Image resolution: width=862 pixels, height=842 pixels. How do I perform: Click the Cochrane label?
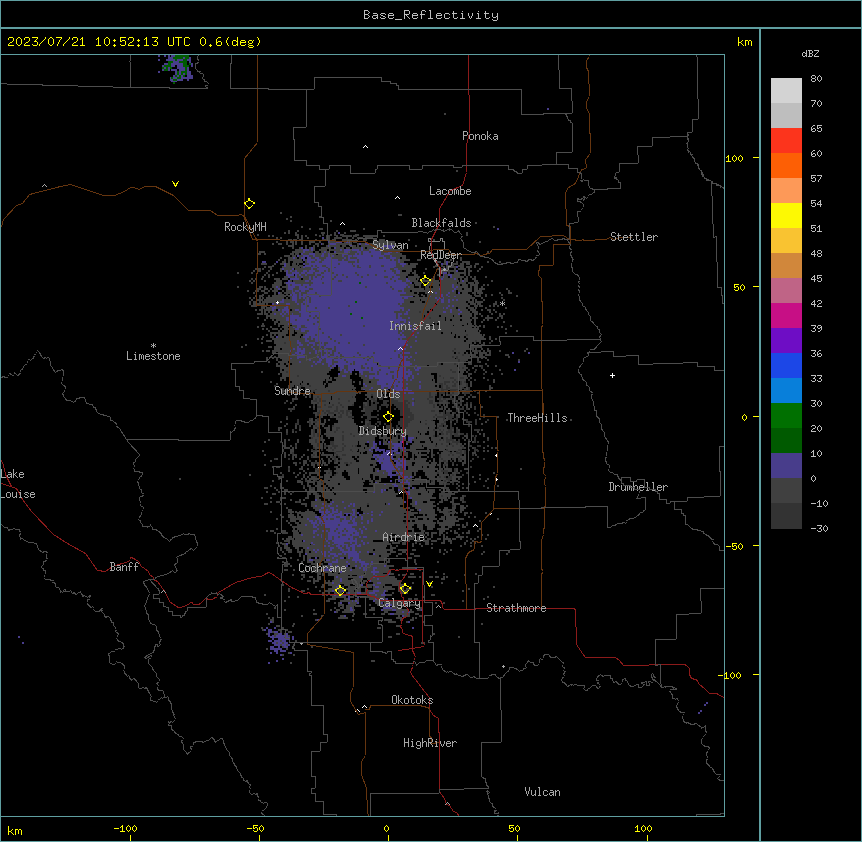point(322,568)
